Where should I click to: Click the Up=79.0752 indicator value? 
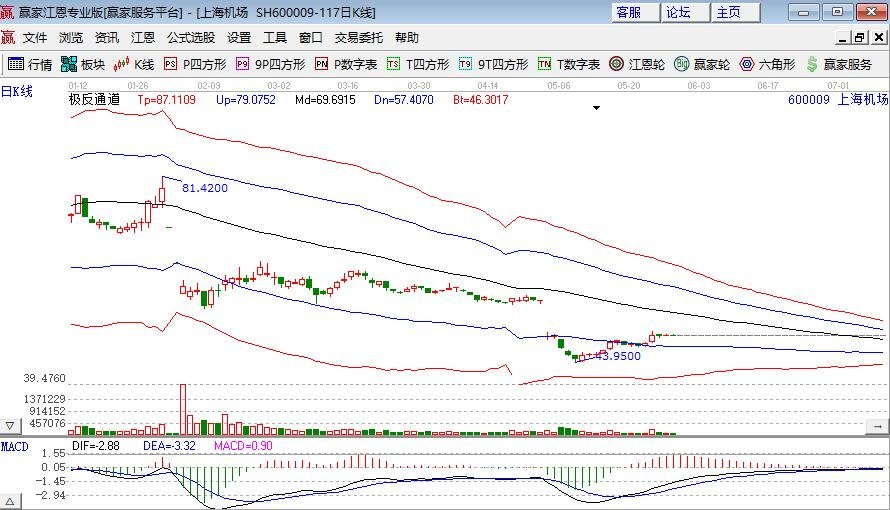tap(246, 100)
